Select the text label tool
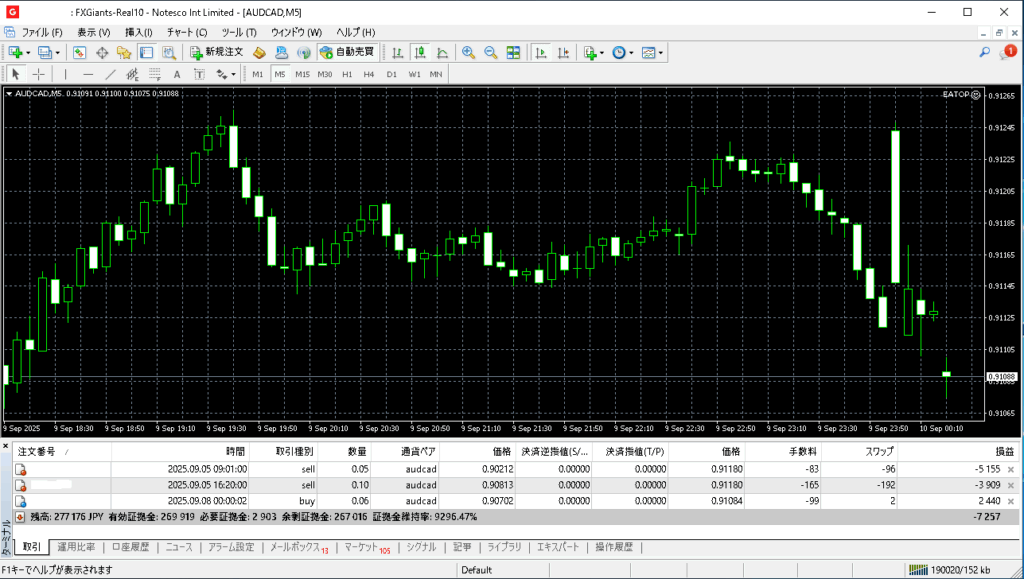This screenshot has width=1024, height=579. (177, 74)
